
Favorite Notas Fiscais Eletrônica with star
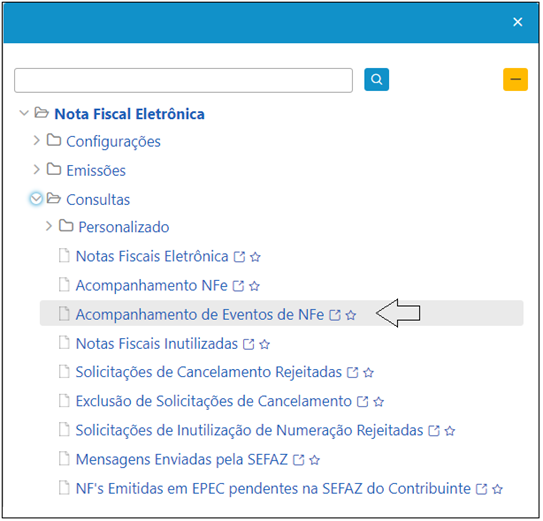(255, 257)
